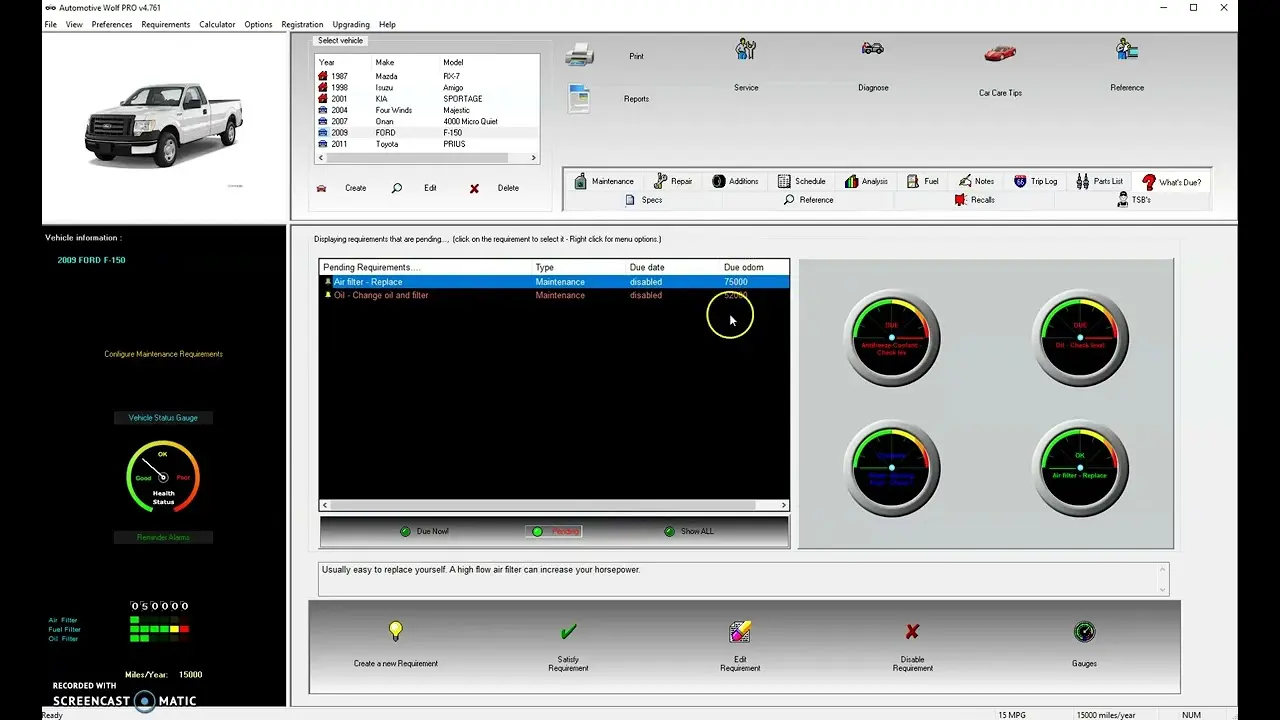
Task: Open the Recalls tab
Action: pyautogui.click(x=975, y=200)
